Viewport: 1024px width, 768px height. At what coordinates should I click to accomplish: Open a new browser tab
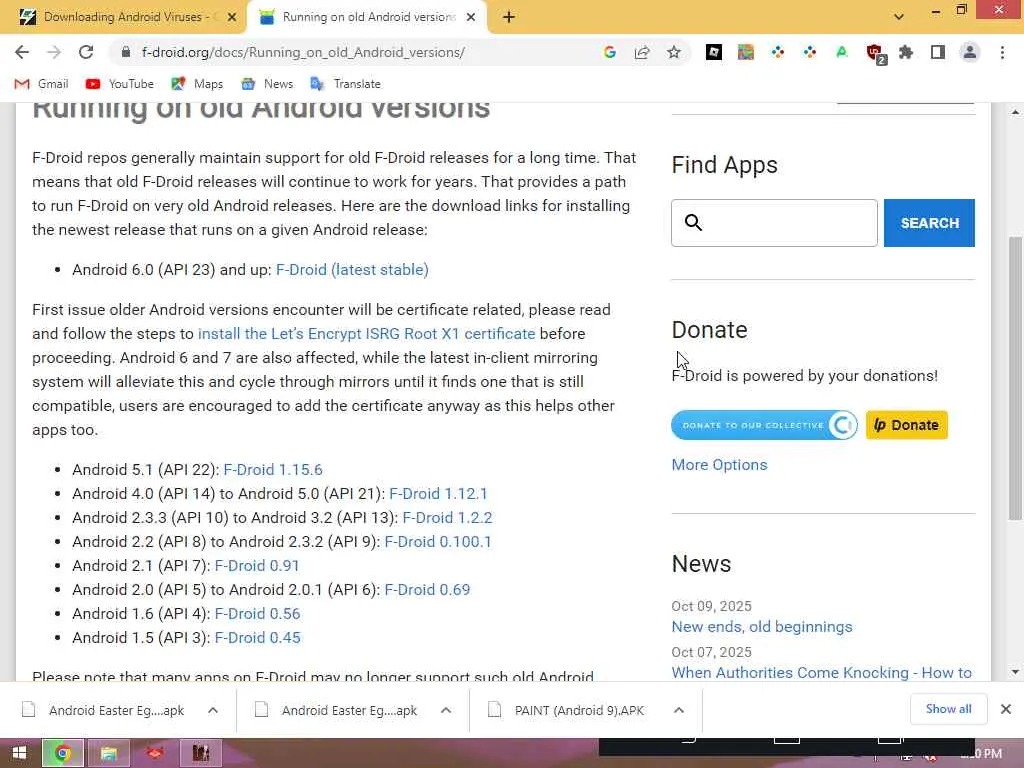pyautogui.click(x=509, y=17)
